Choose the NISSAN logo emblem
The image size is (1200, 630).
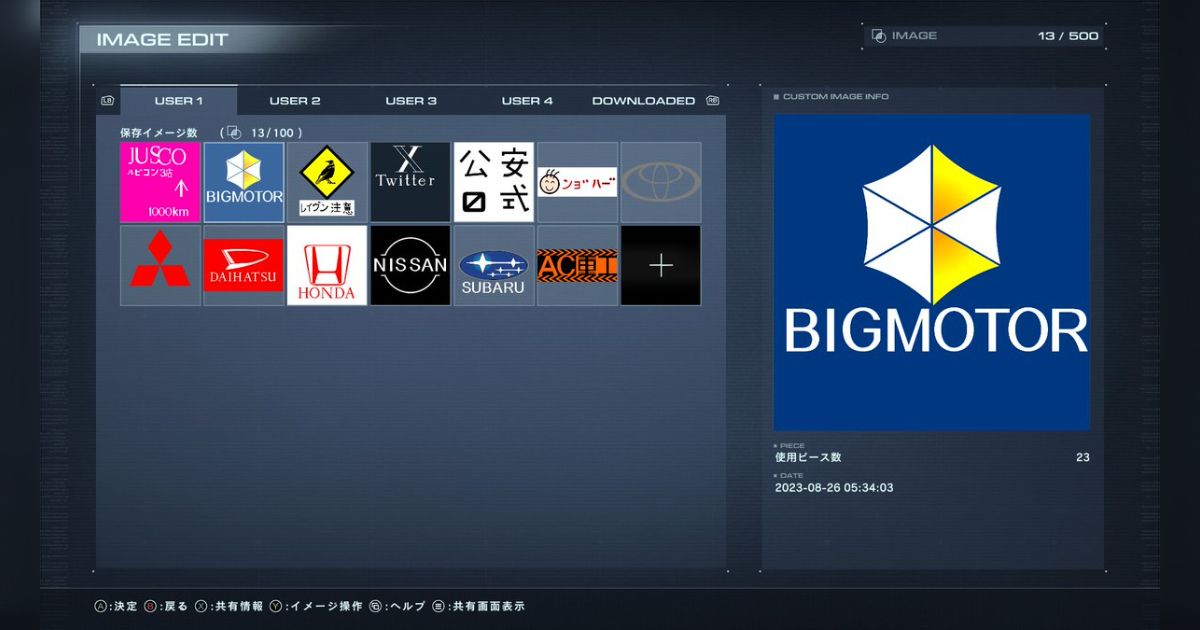[x=410, y=265]
